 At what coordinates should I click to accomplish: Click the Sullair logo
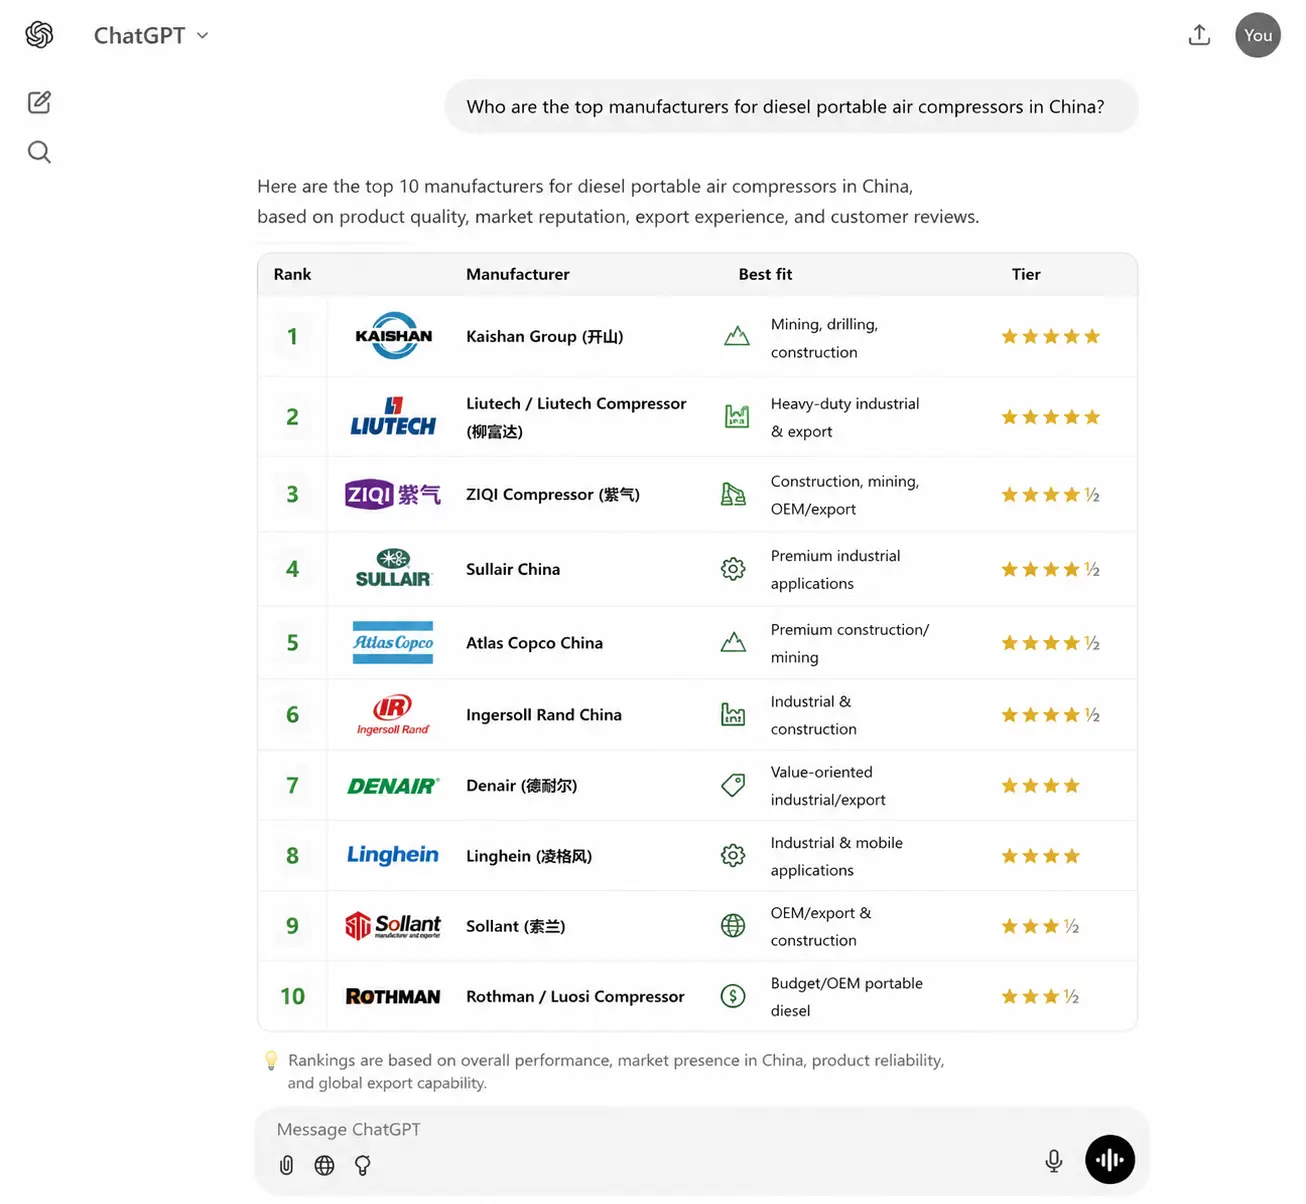[393, 568]
